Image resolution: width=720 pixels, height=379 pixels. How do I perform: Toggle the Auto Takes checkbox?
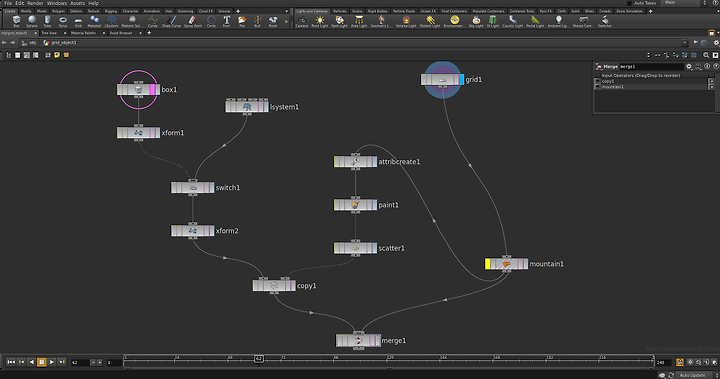(629, 3)
